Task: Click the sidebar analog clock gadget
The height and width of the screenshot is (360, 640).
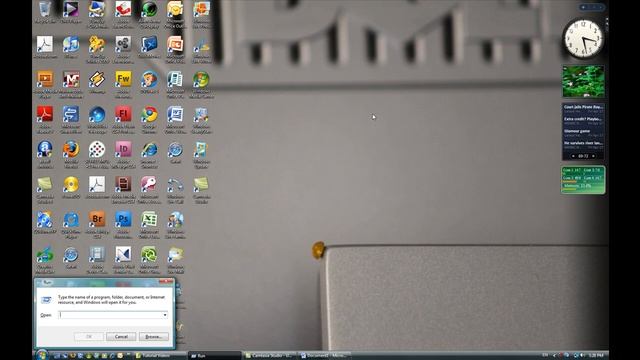Action: (583, 39)
